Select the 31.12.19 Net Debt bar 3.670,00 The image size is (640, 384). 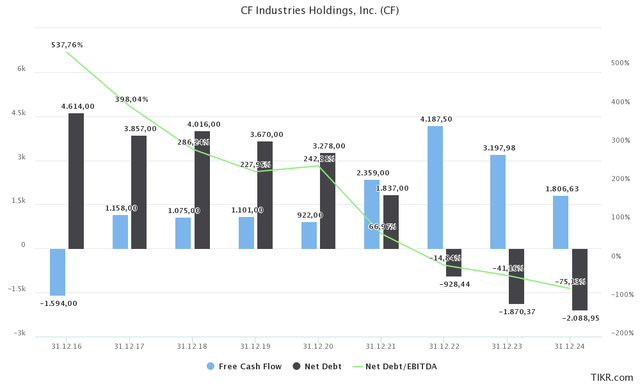coord(265,195)
